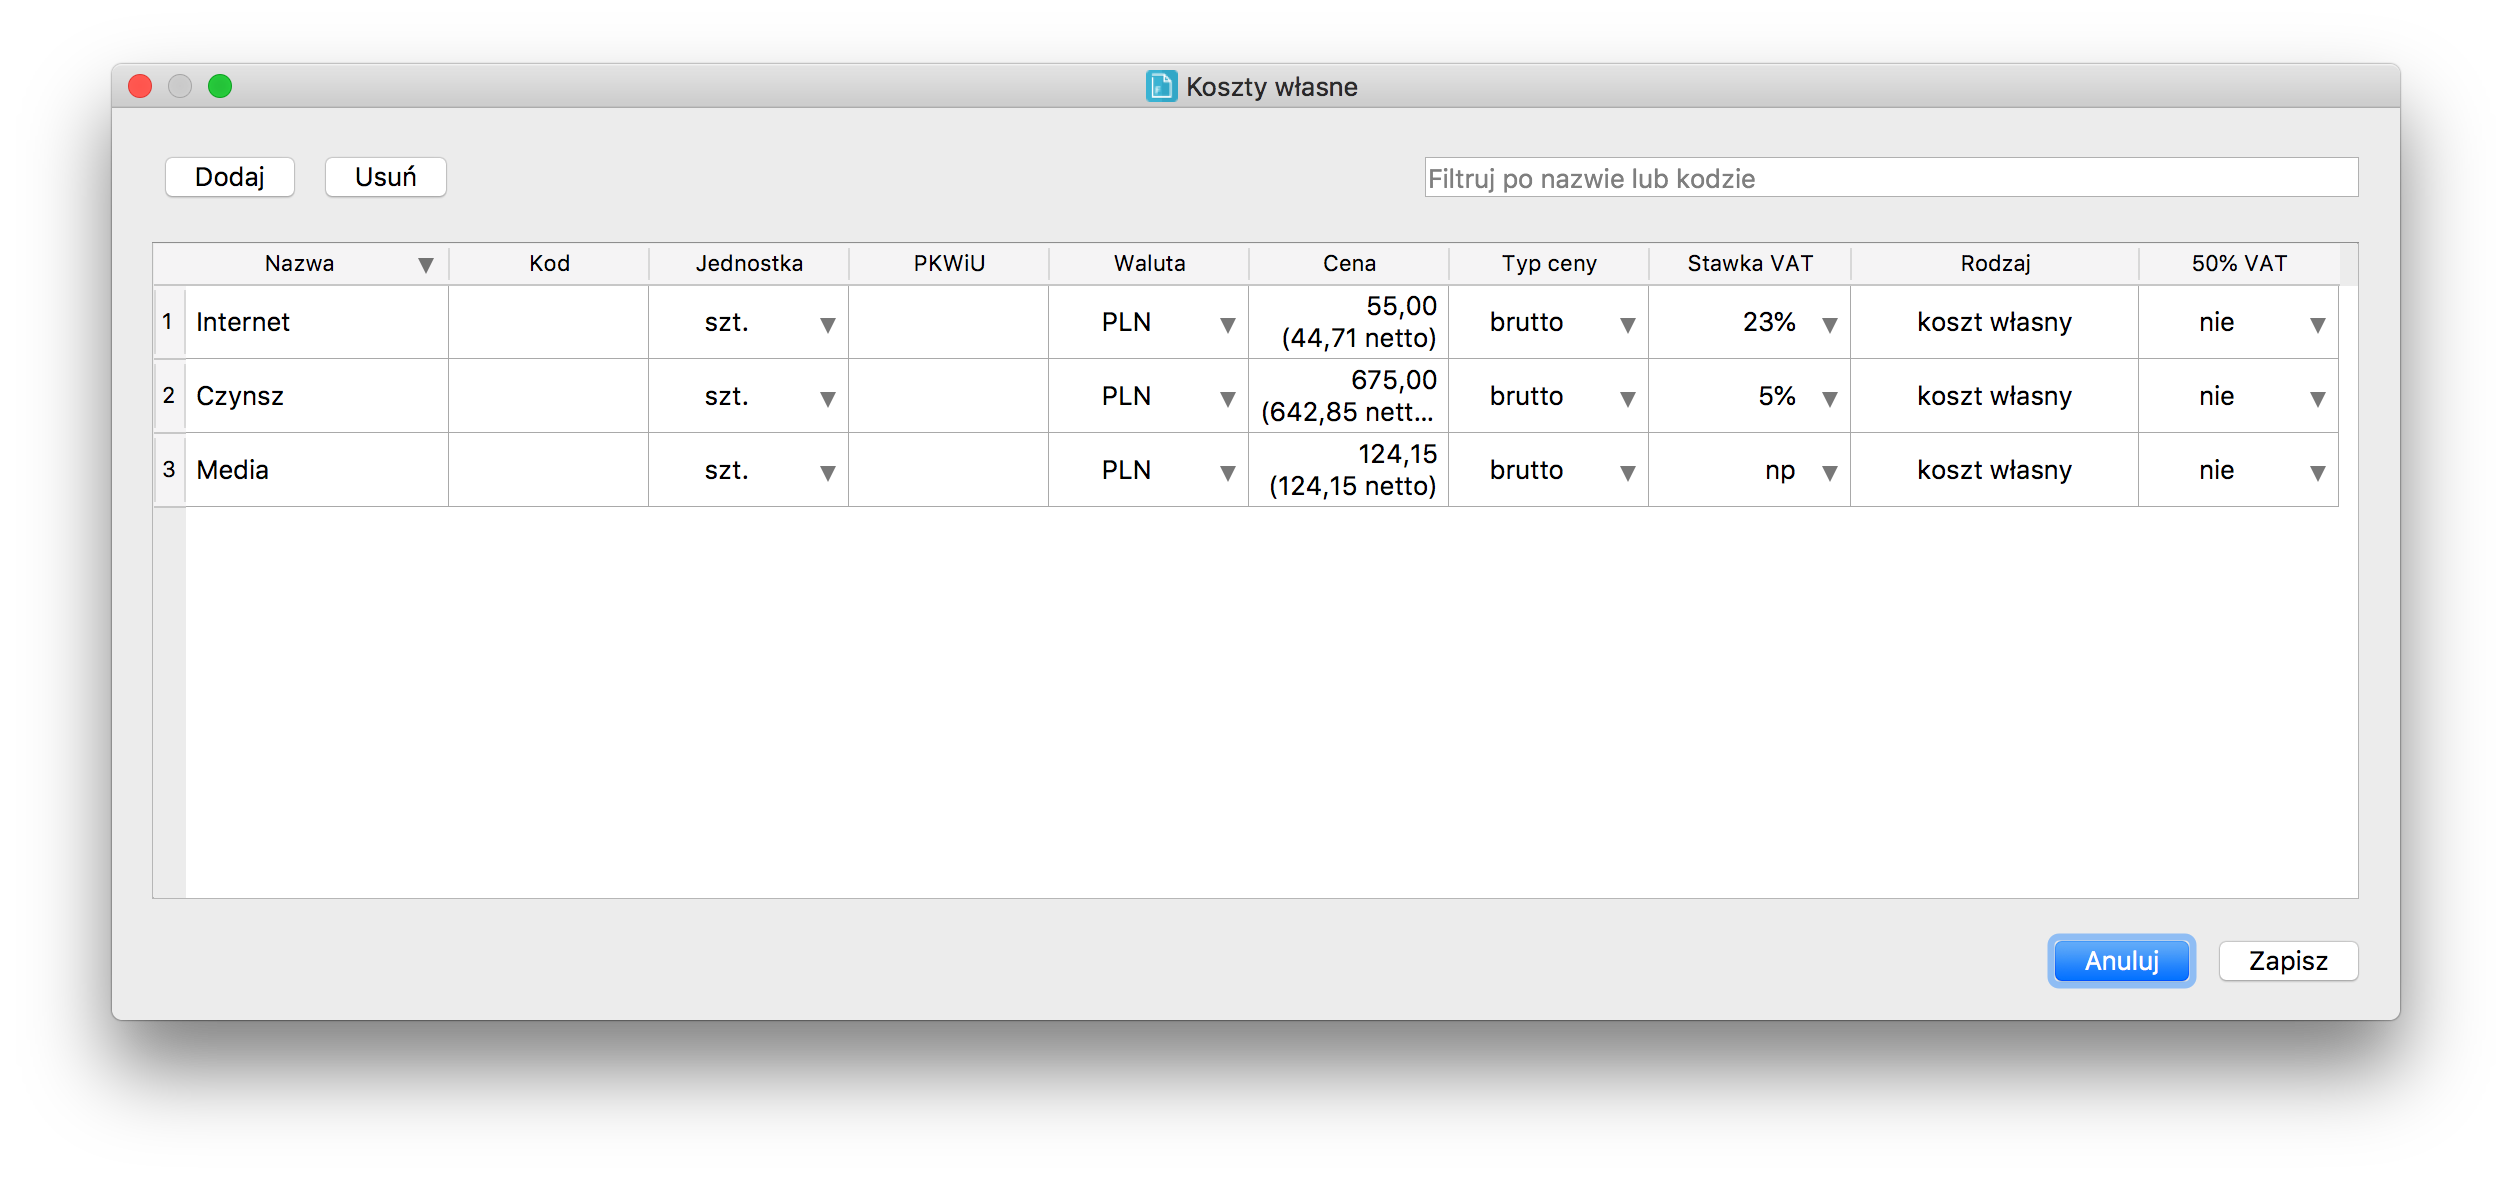Open the Jednostka dropdown for Czynsz
Viewport: 2512px width, 1180px height.
[x=828, y=399]
